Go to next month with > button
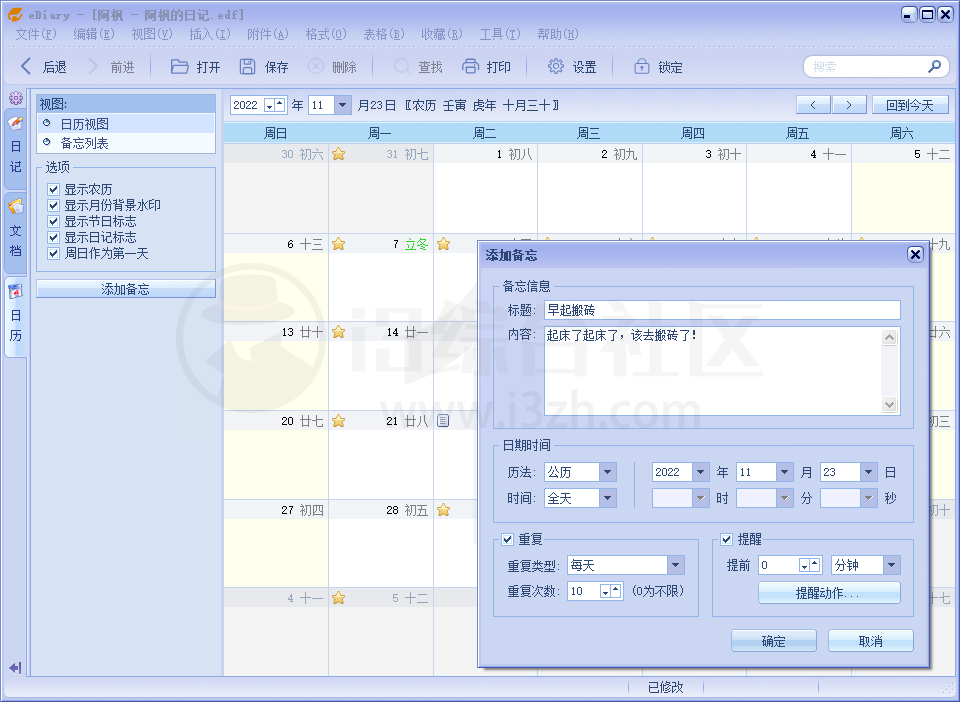 pyautogui.click(x=849, y=105)
